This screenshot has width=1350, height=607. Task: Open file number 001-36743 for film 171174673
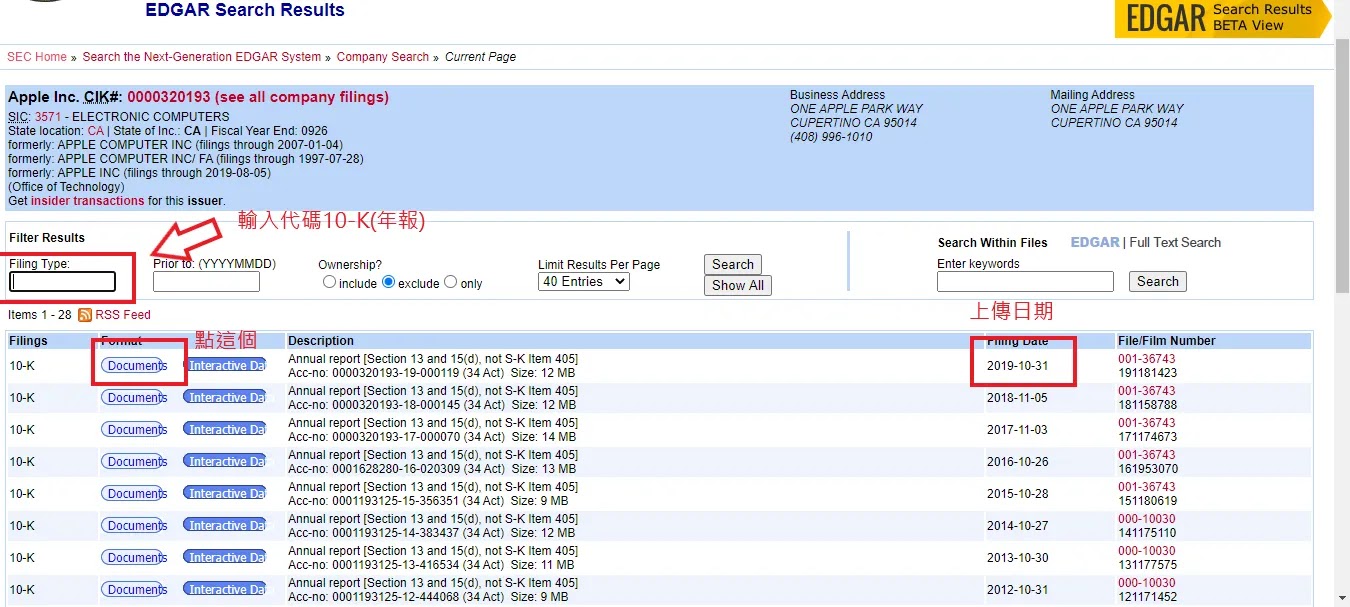1146,423
